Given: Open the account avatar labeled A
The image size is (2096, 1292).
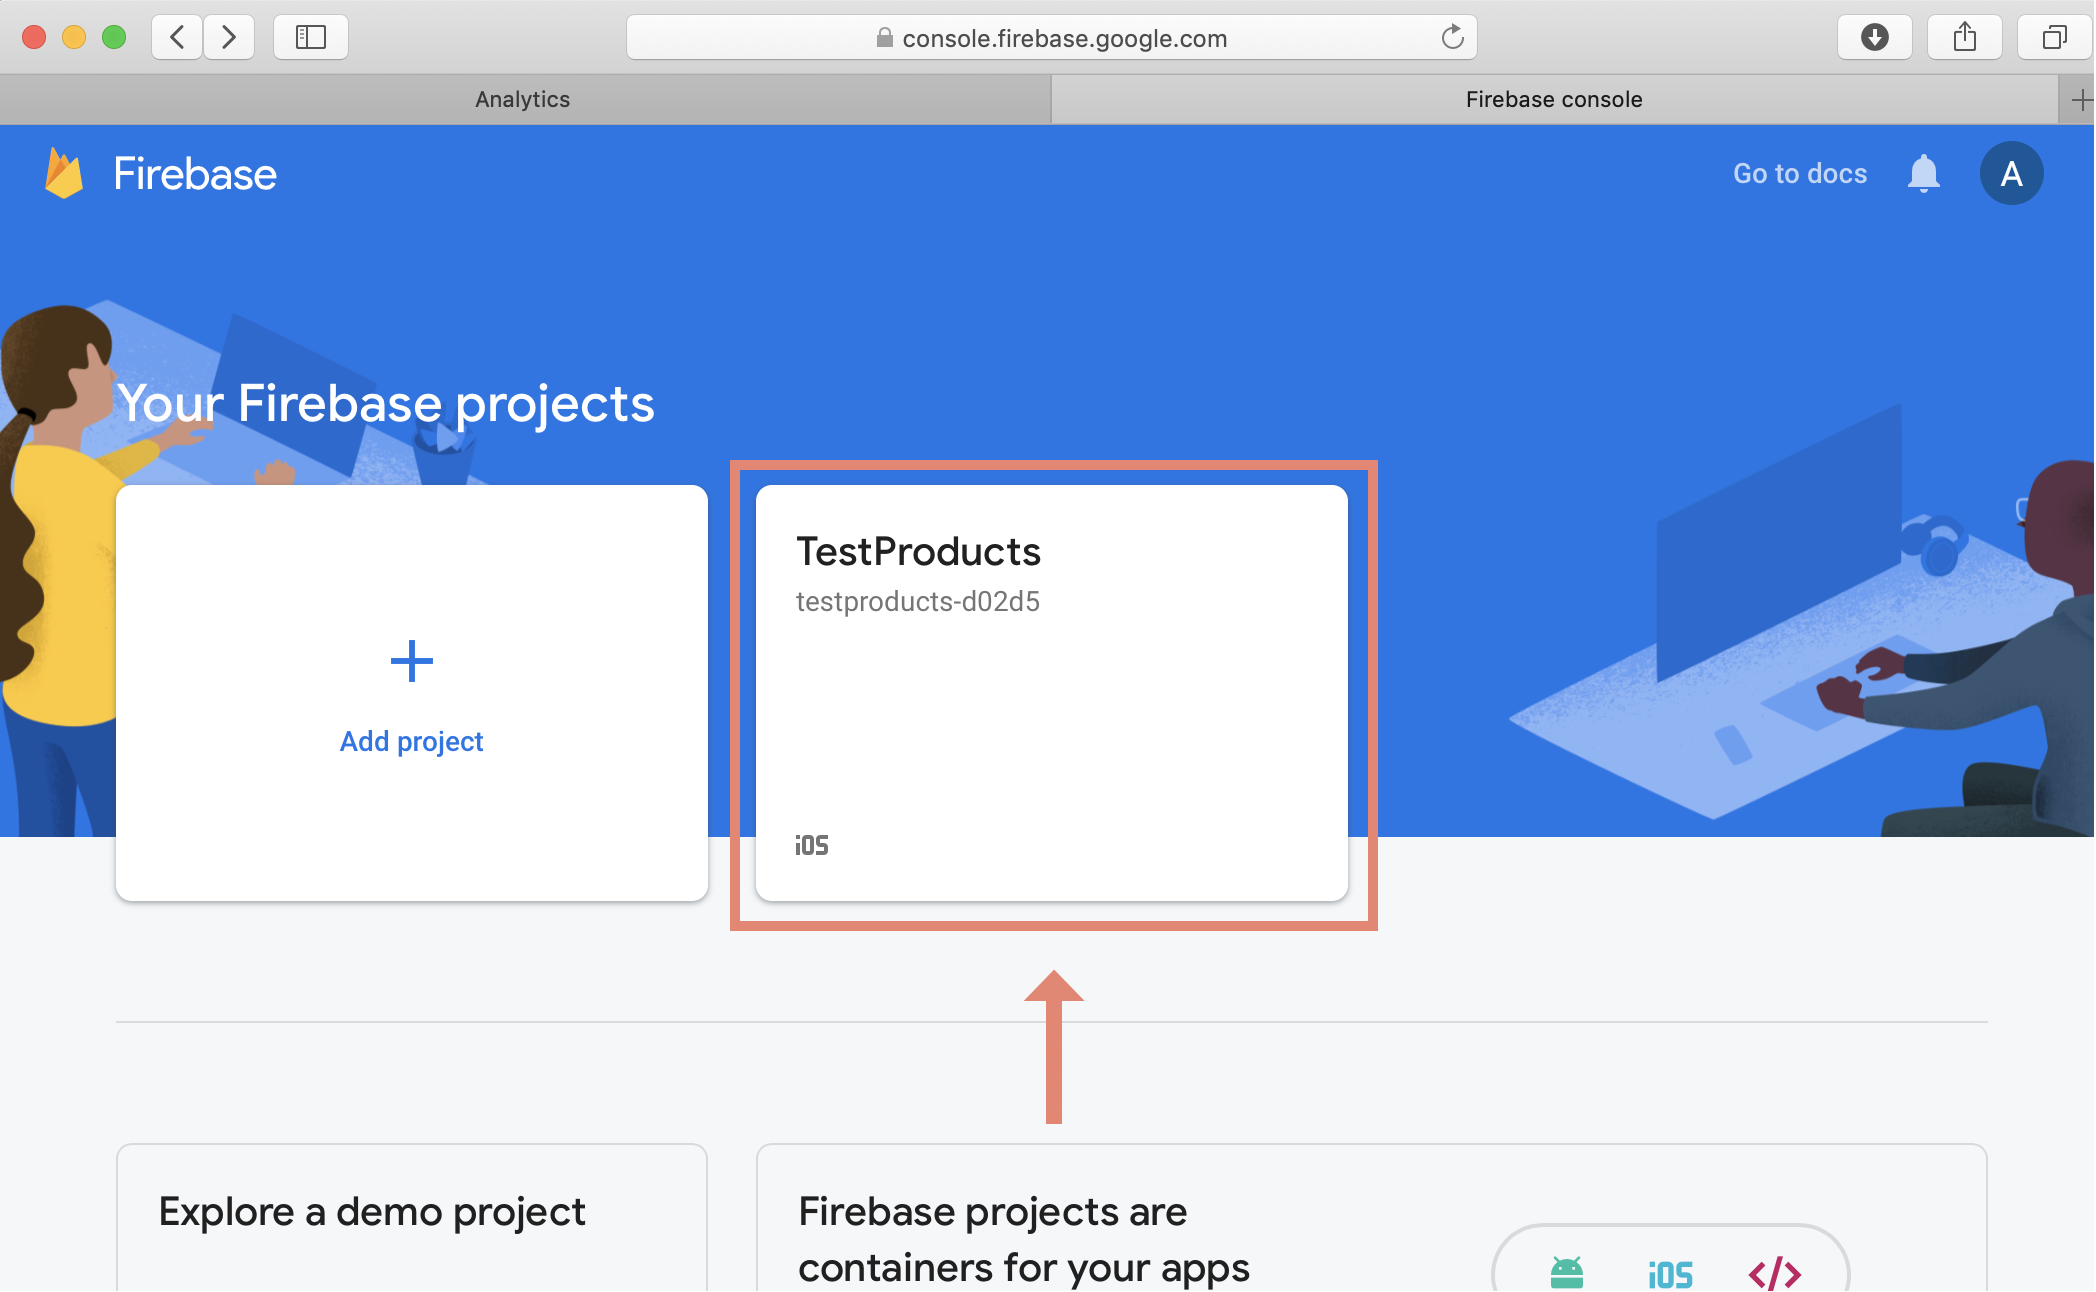Looking at the screenshot, I should pyautogui.click(x=2011, y=174).
